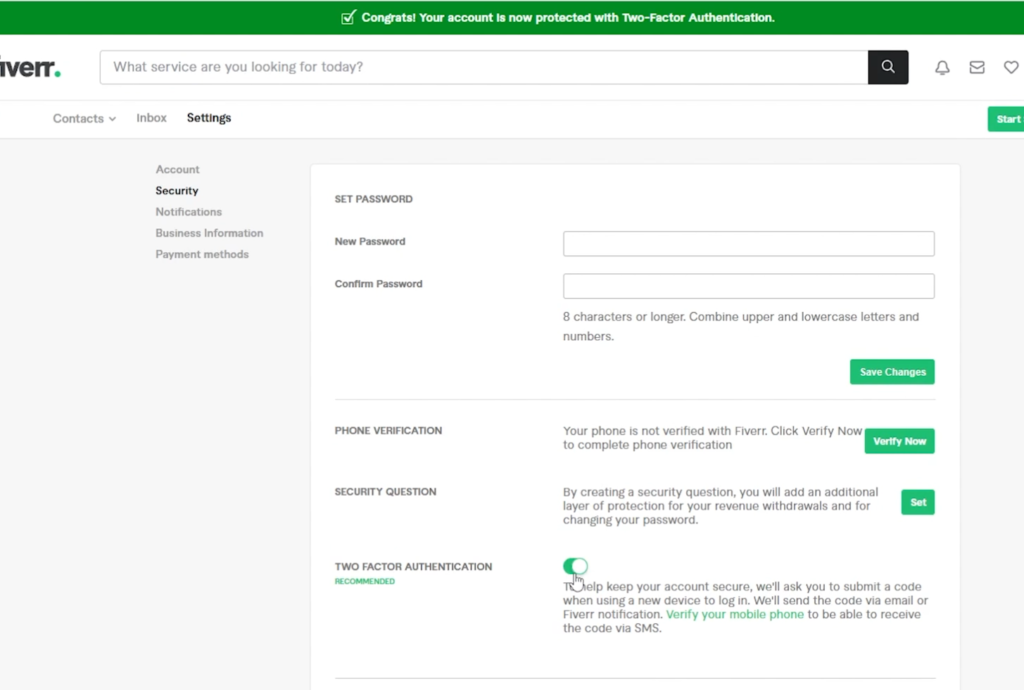Click the green Start button

(1006, 119)
